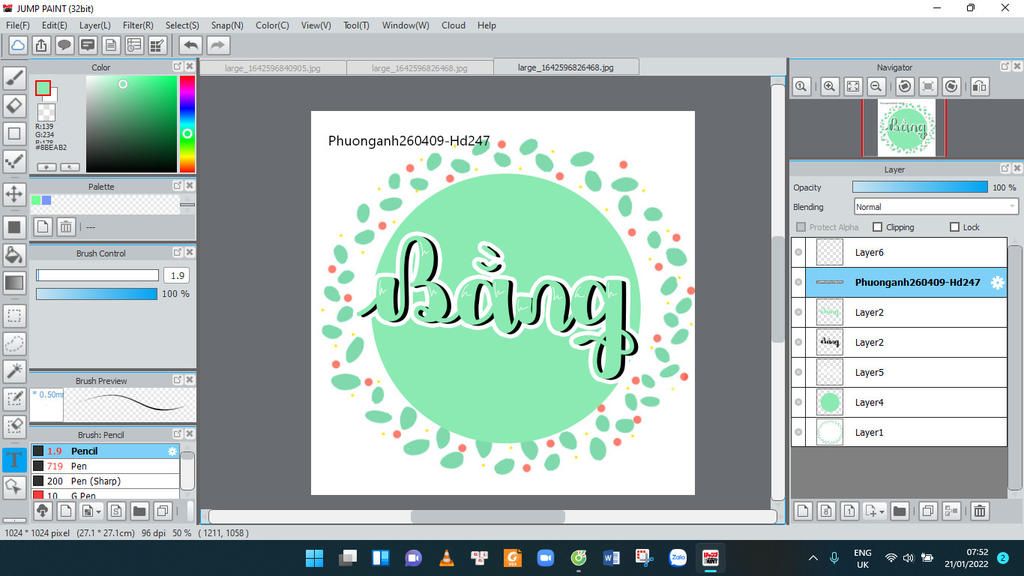Select the Gradient tool
The width and height of the screenshot is (1024, 576).
(14, 283)
